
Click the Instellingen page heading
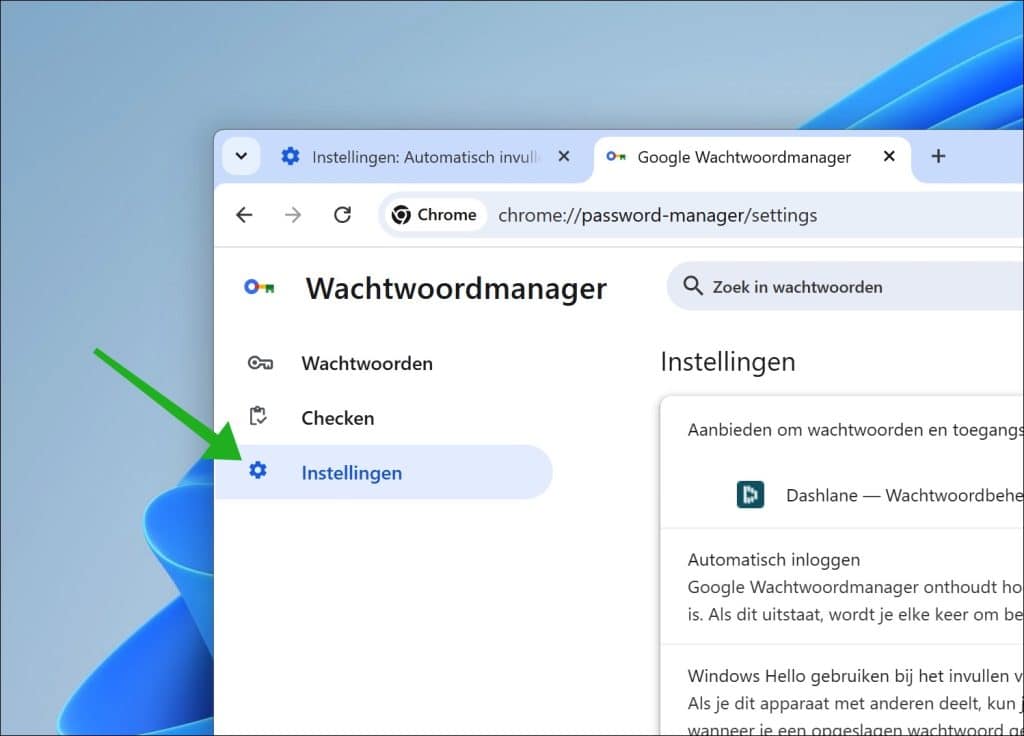click(728, 362)
